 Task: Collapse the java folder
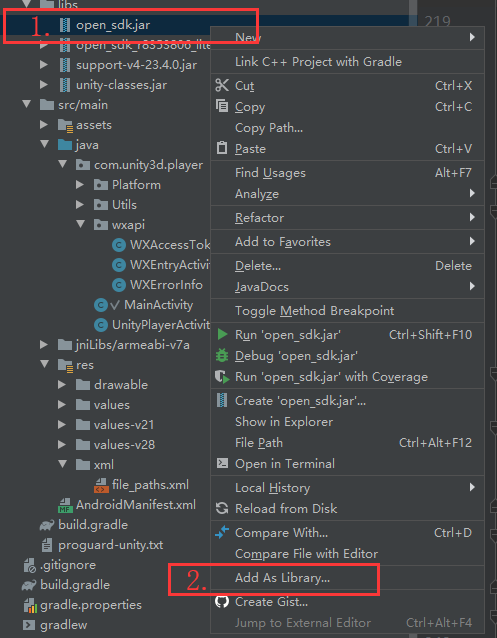click(45, 145)
